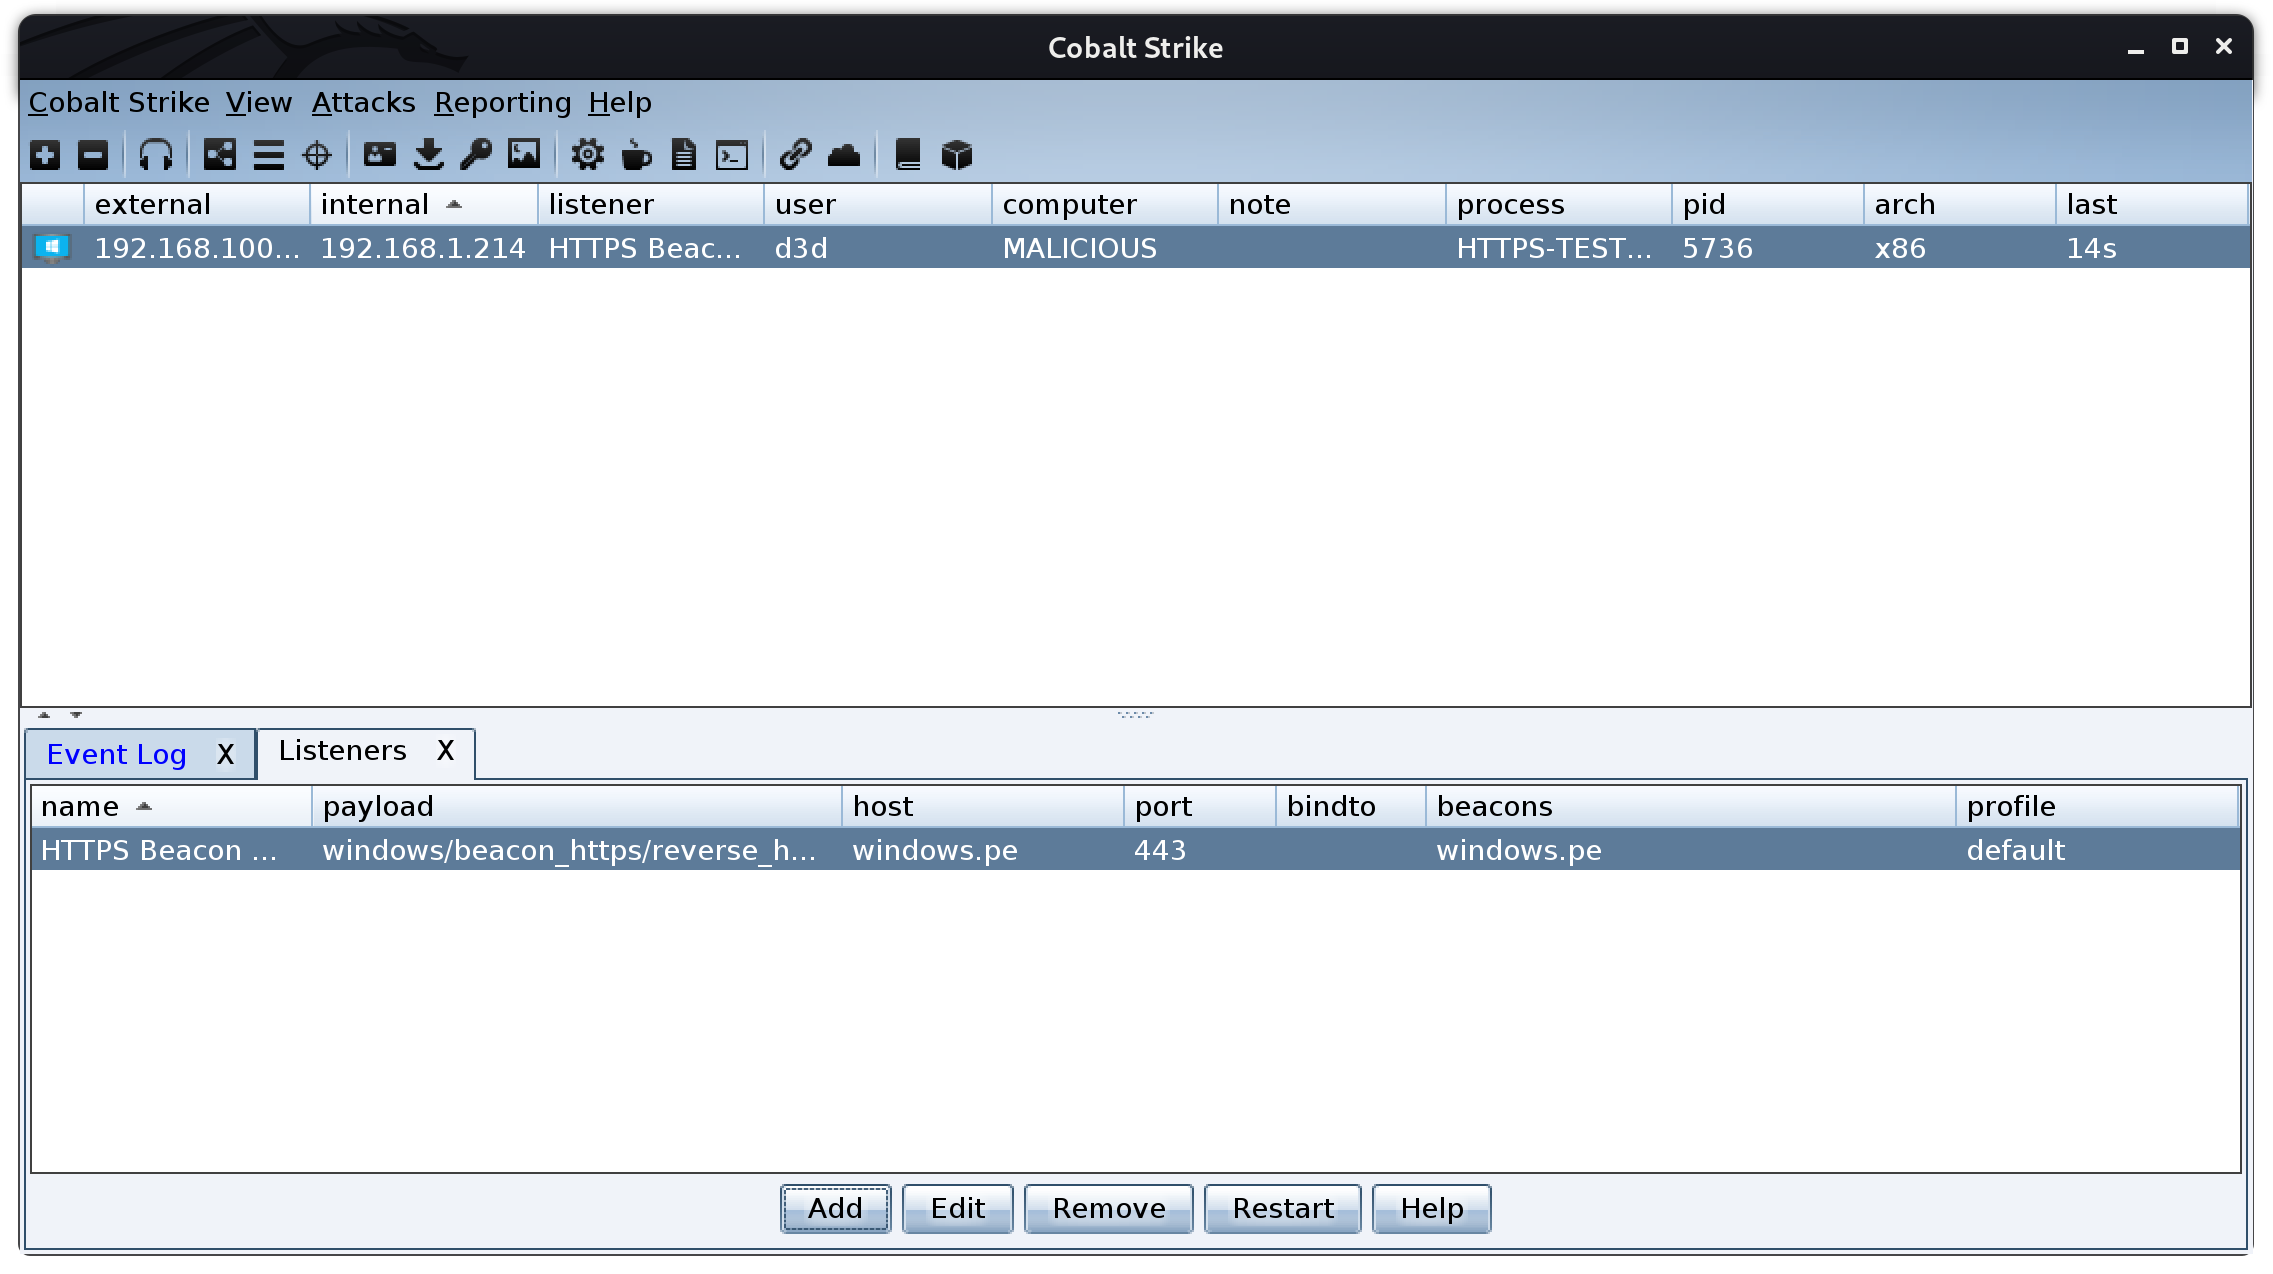Open web server management via the cloud icon
Screen dimensions: 2273x1274
844,155
